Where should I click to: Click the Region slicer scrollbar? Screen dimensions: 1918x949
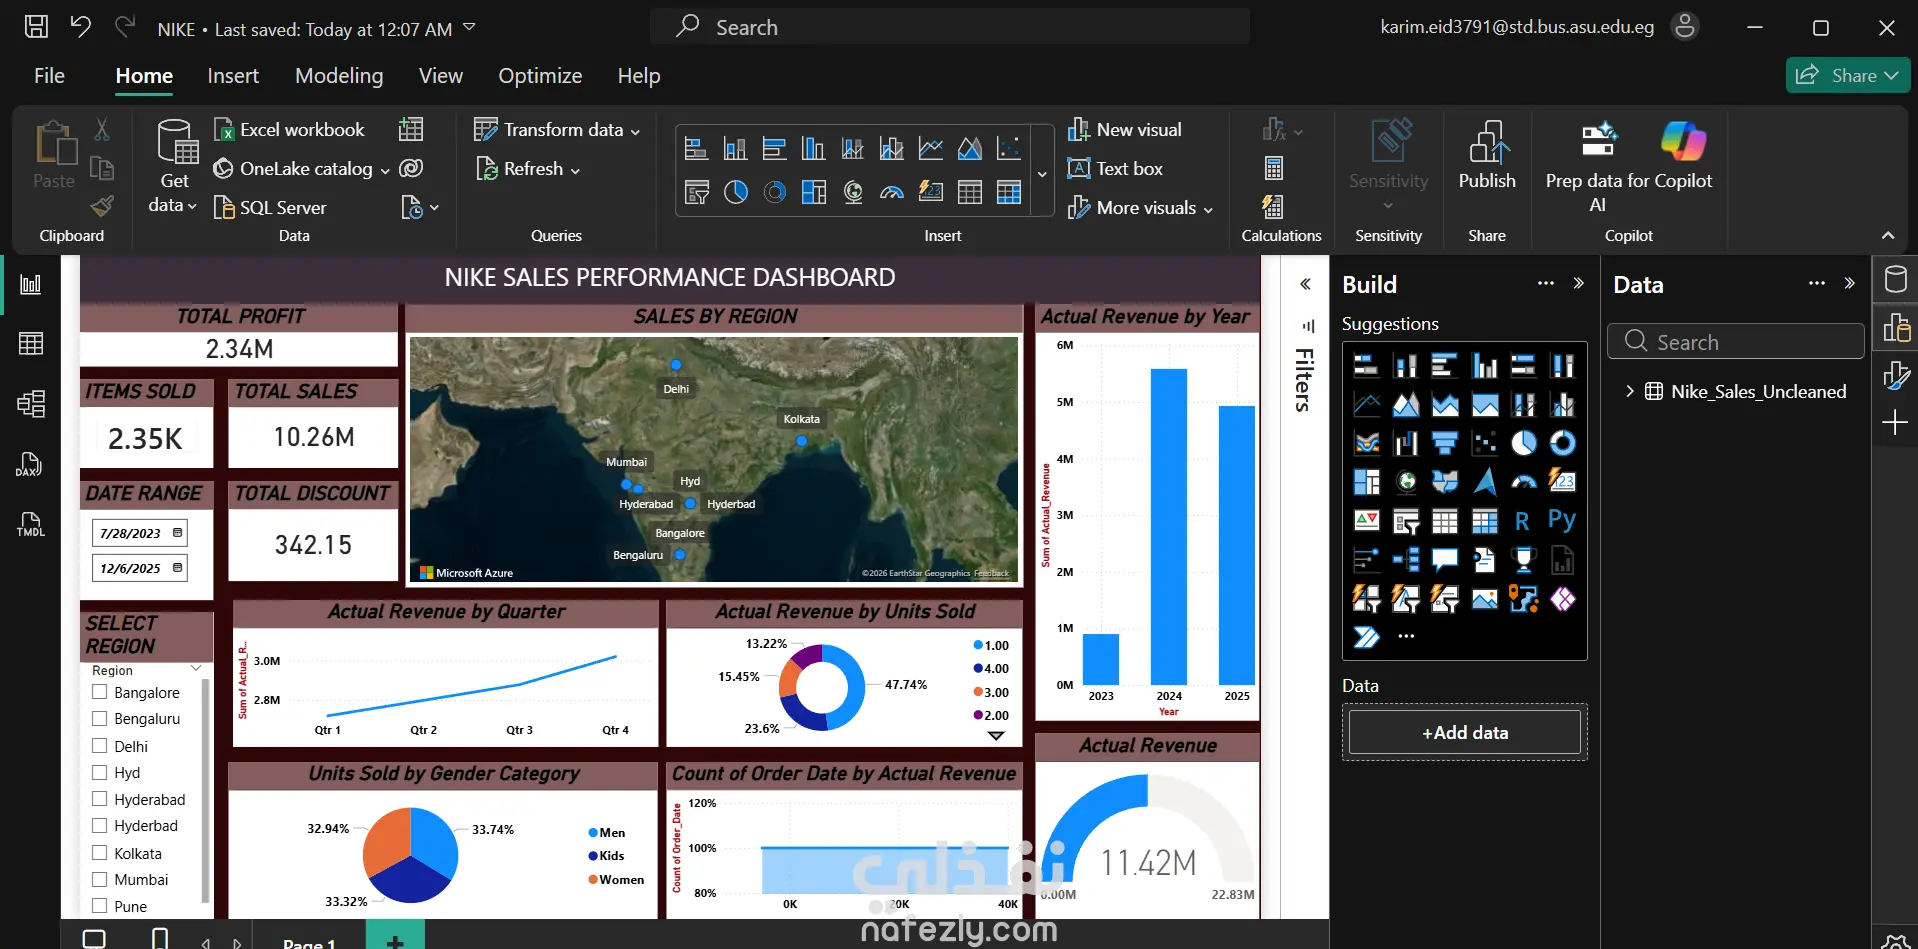coord(205,789)
